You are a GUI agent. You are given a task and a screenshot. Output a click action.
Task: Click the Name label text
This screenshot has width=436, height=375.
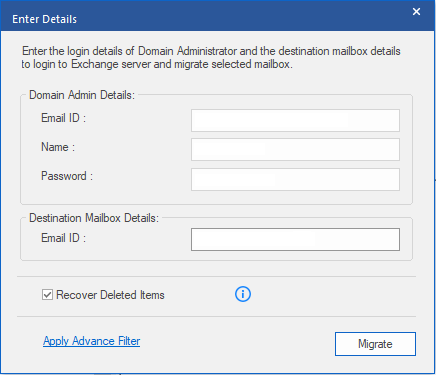(58, 147)
